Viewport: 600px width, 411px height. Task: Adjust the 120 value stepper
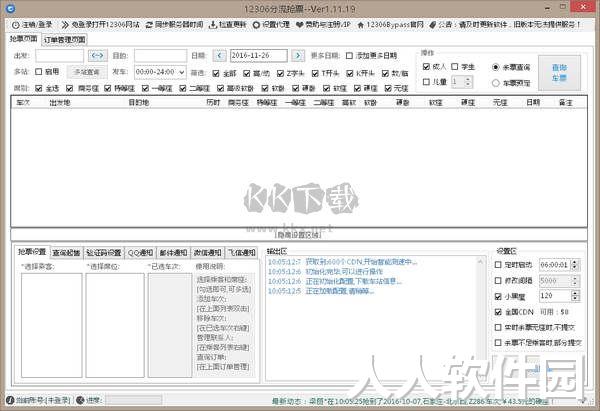point(575,296)
